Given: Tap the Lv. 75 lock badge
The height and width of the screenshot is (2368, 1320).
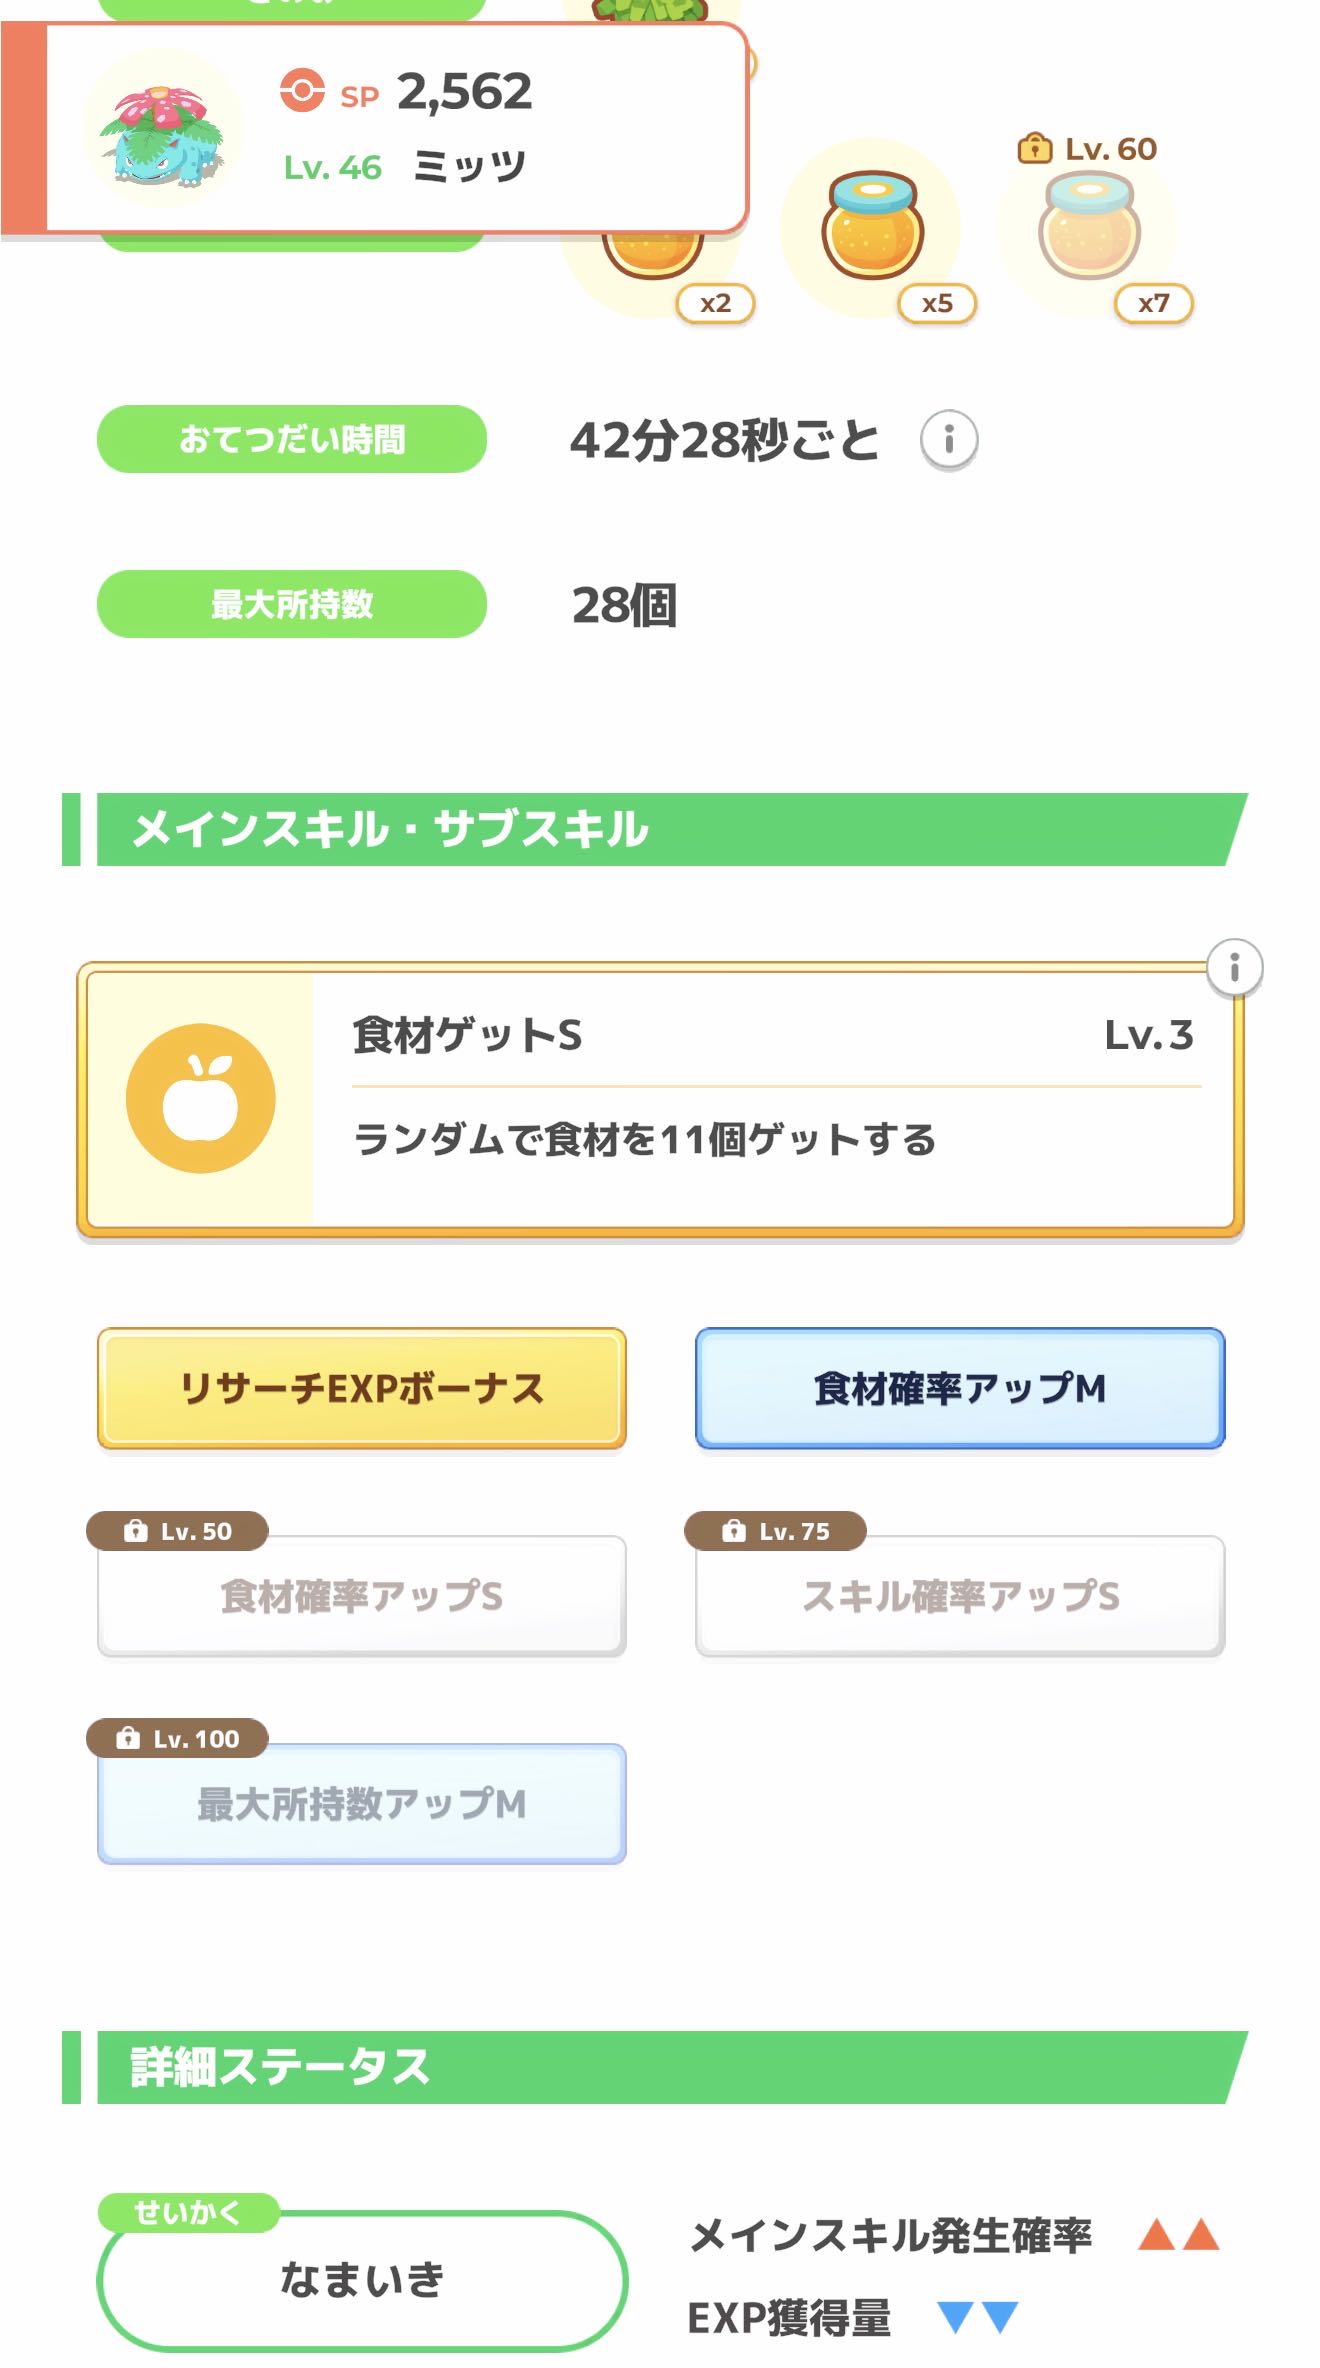Looking at the screenshot, I should pyautogui.click(x=775, y=1531).
